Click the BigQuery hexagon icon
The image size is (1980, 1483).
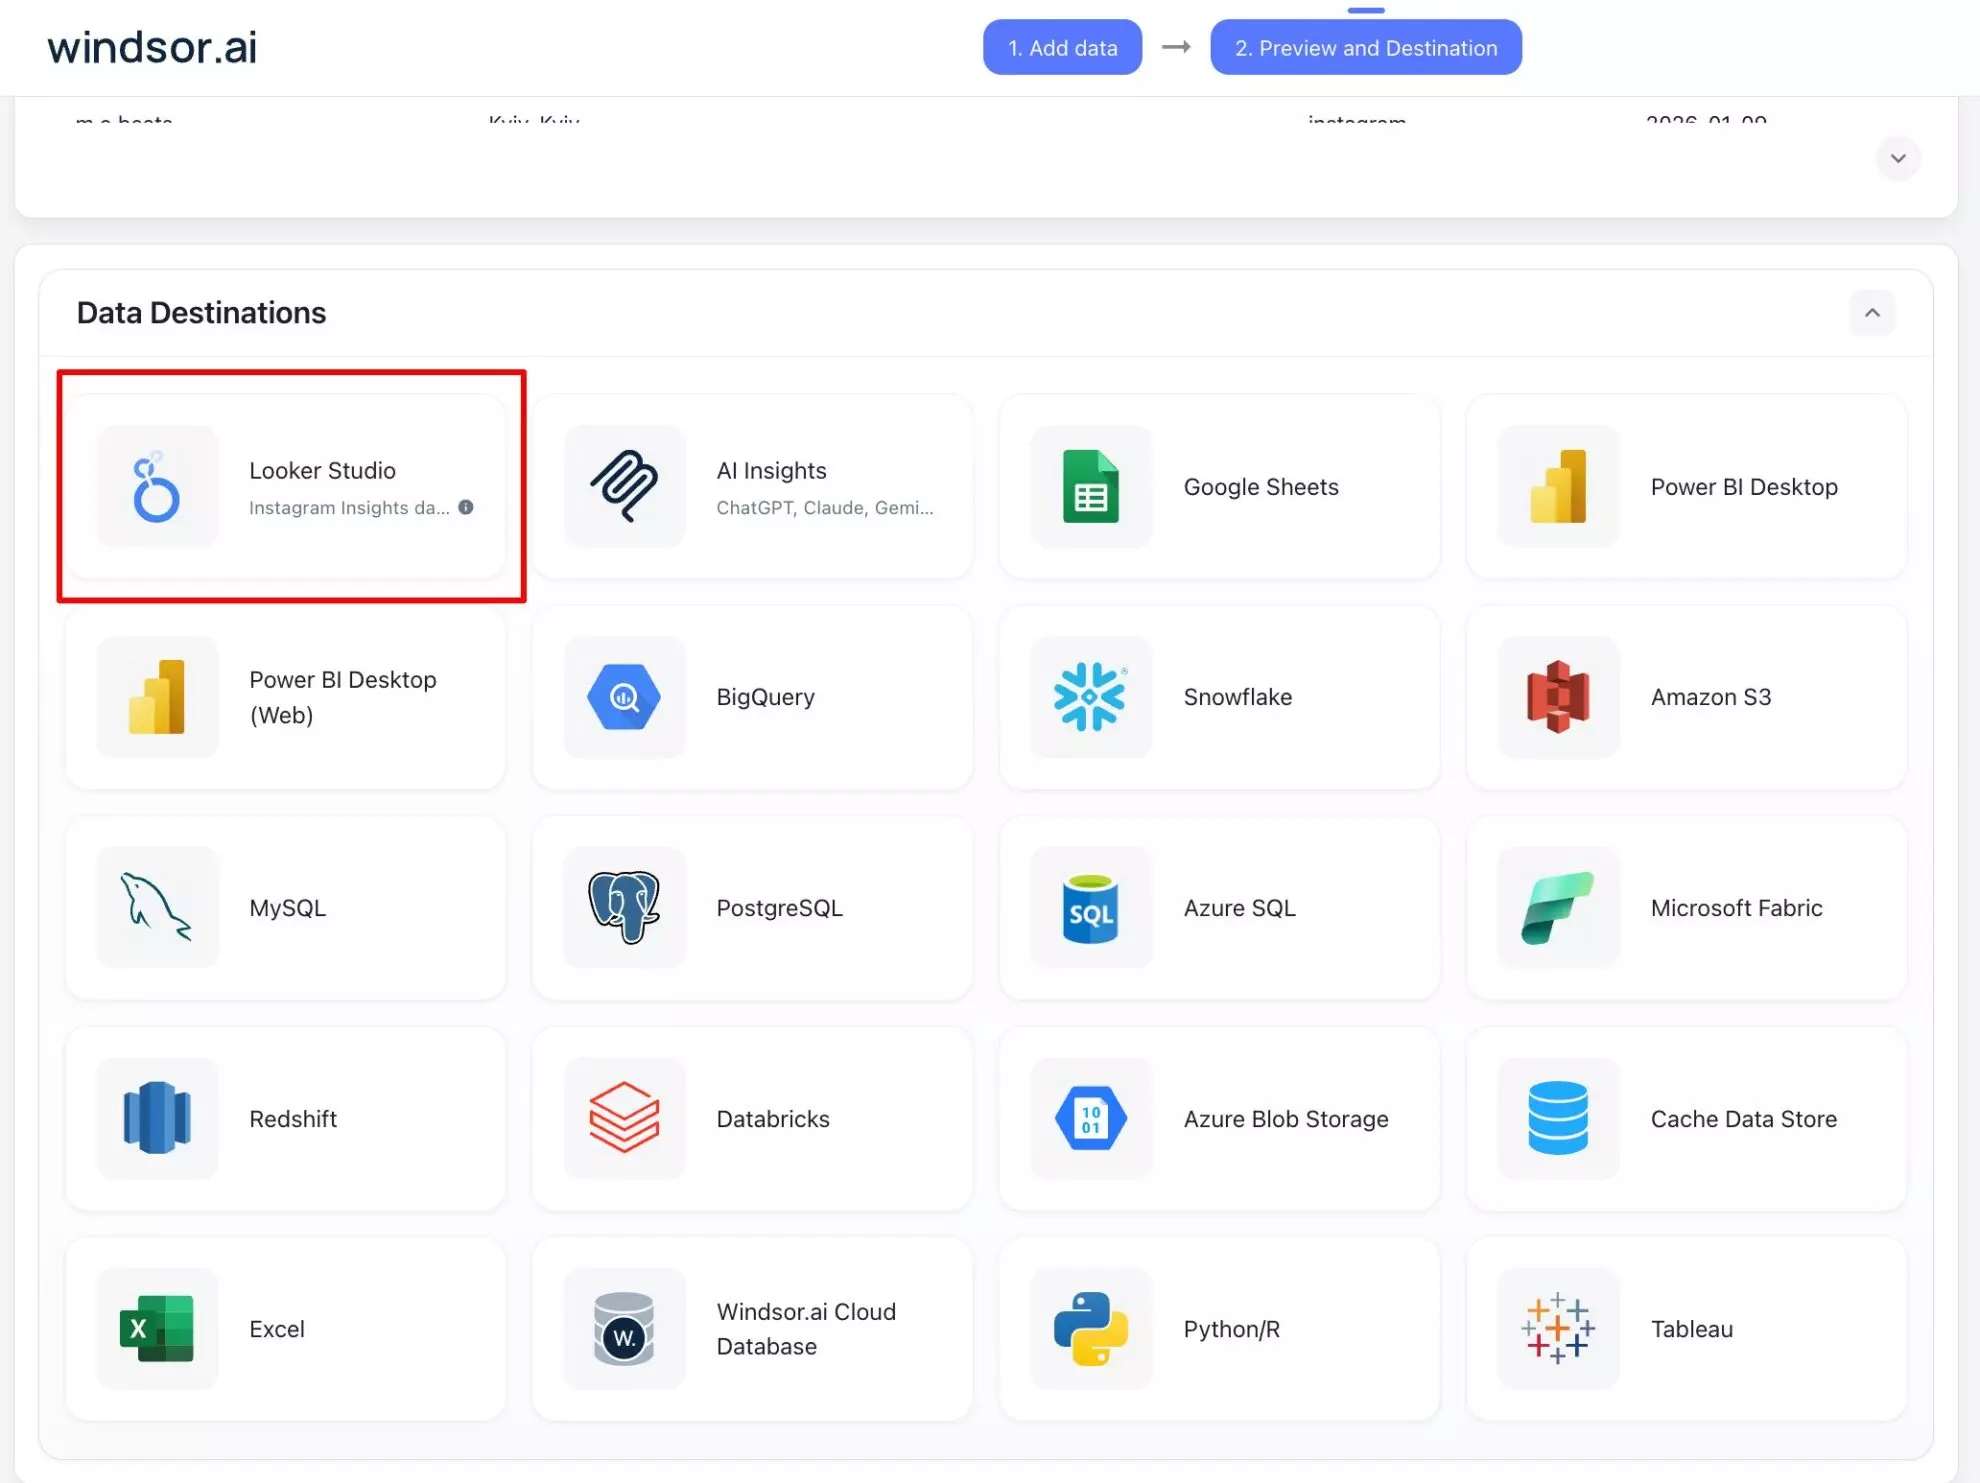click(624, 697)
